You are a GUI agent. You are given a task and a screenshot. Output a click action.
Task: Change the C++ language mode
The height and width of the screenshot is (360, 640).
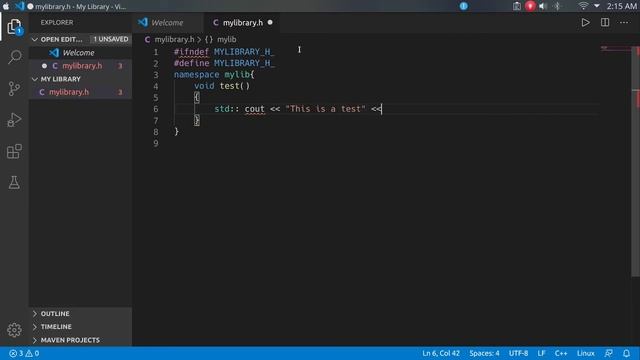coord(561,353)
